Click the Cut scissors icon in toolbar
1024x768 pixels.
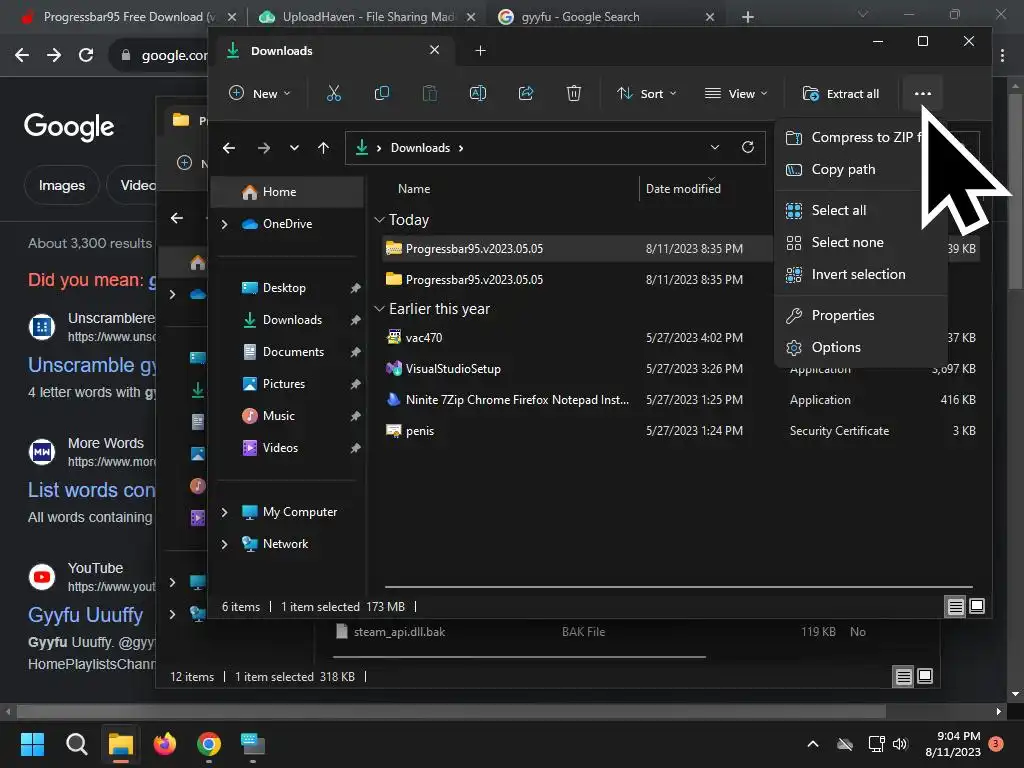(x=334, y=93)
